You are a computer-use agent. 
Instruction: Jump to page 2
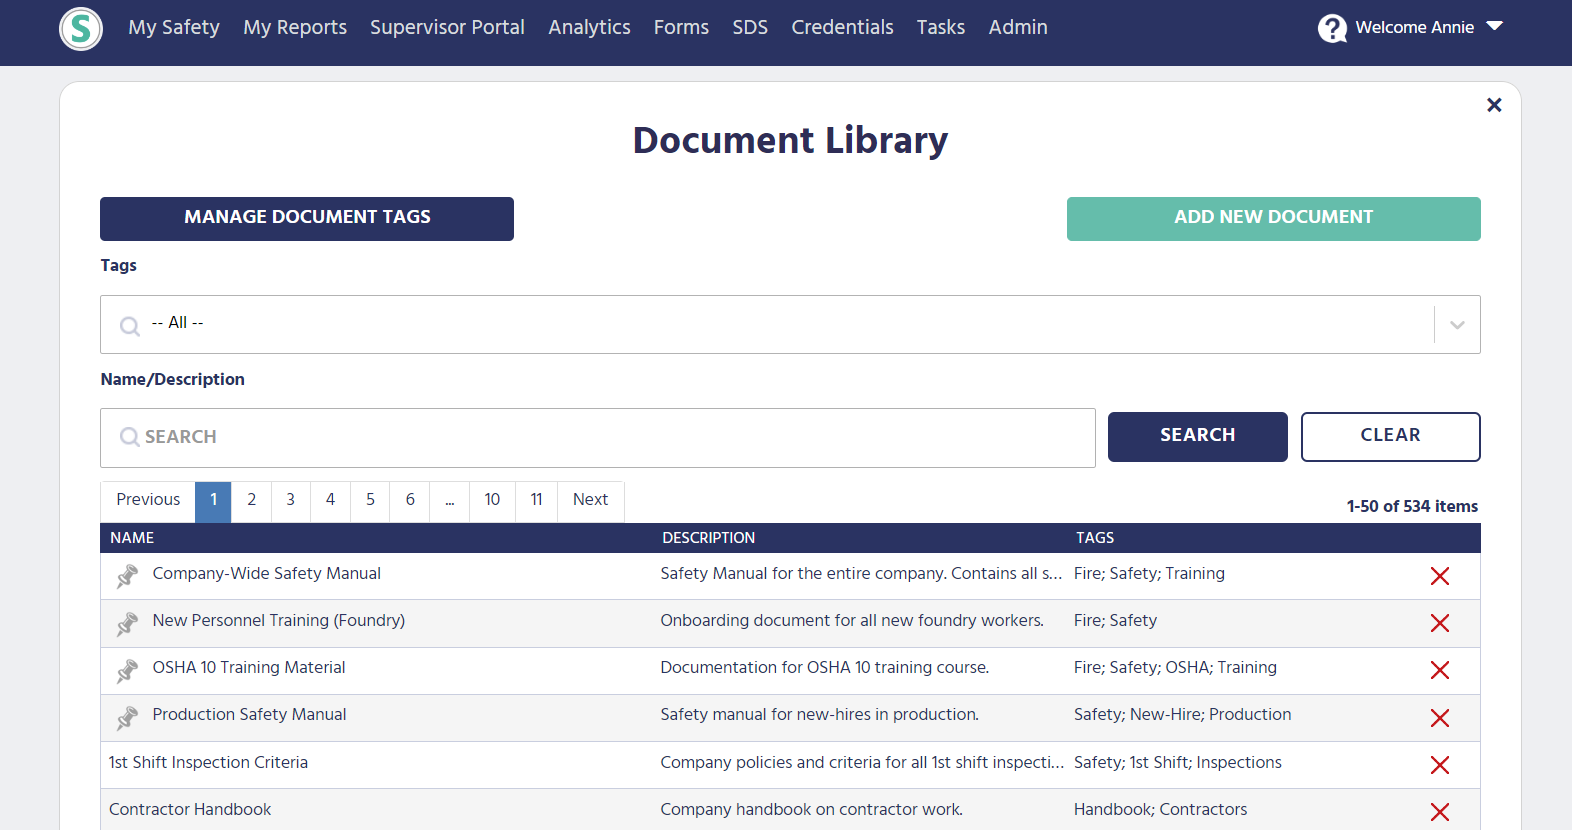pos(251,501)
